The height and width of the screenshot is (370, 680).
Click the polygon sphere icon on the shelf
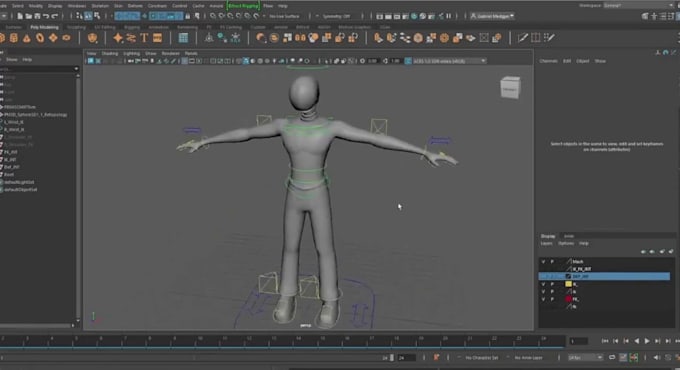[x=1, y=38]
